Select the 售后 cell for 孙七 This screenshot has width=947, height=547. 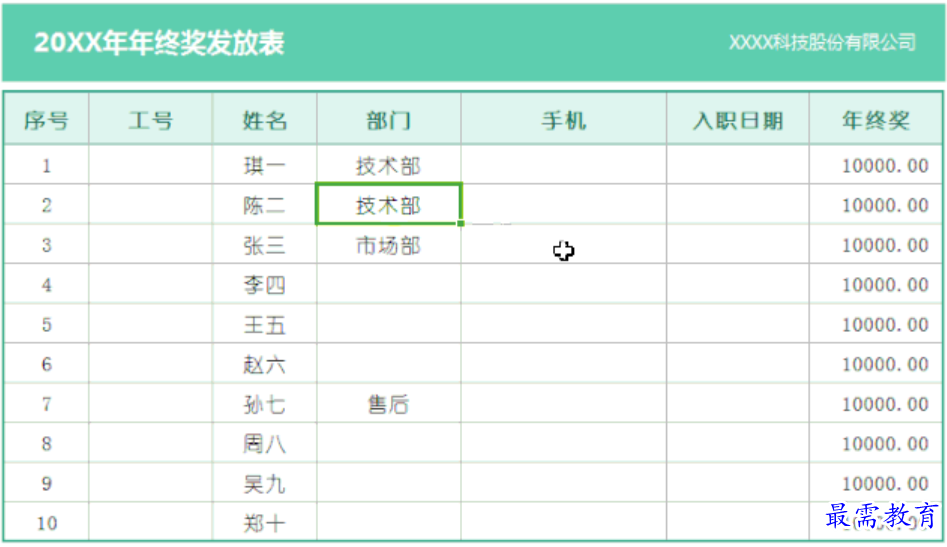[x=388, y=403]
